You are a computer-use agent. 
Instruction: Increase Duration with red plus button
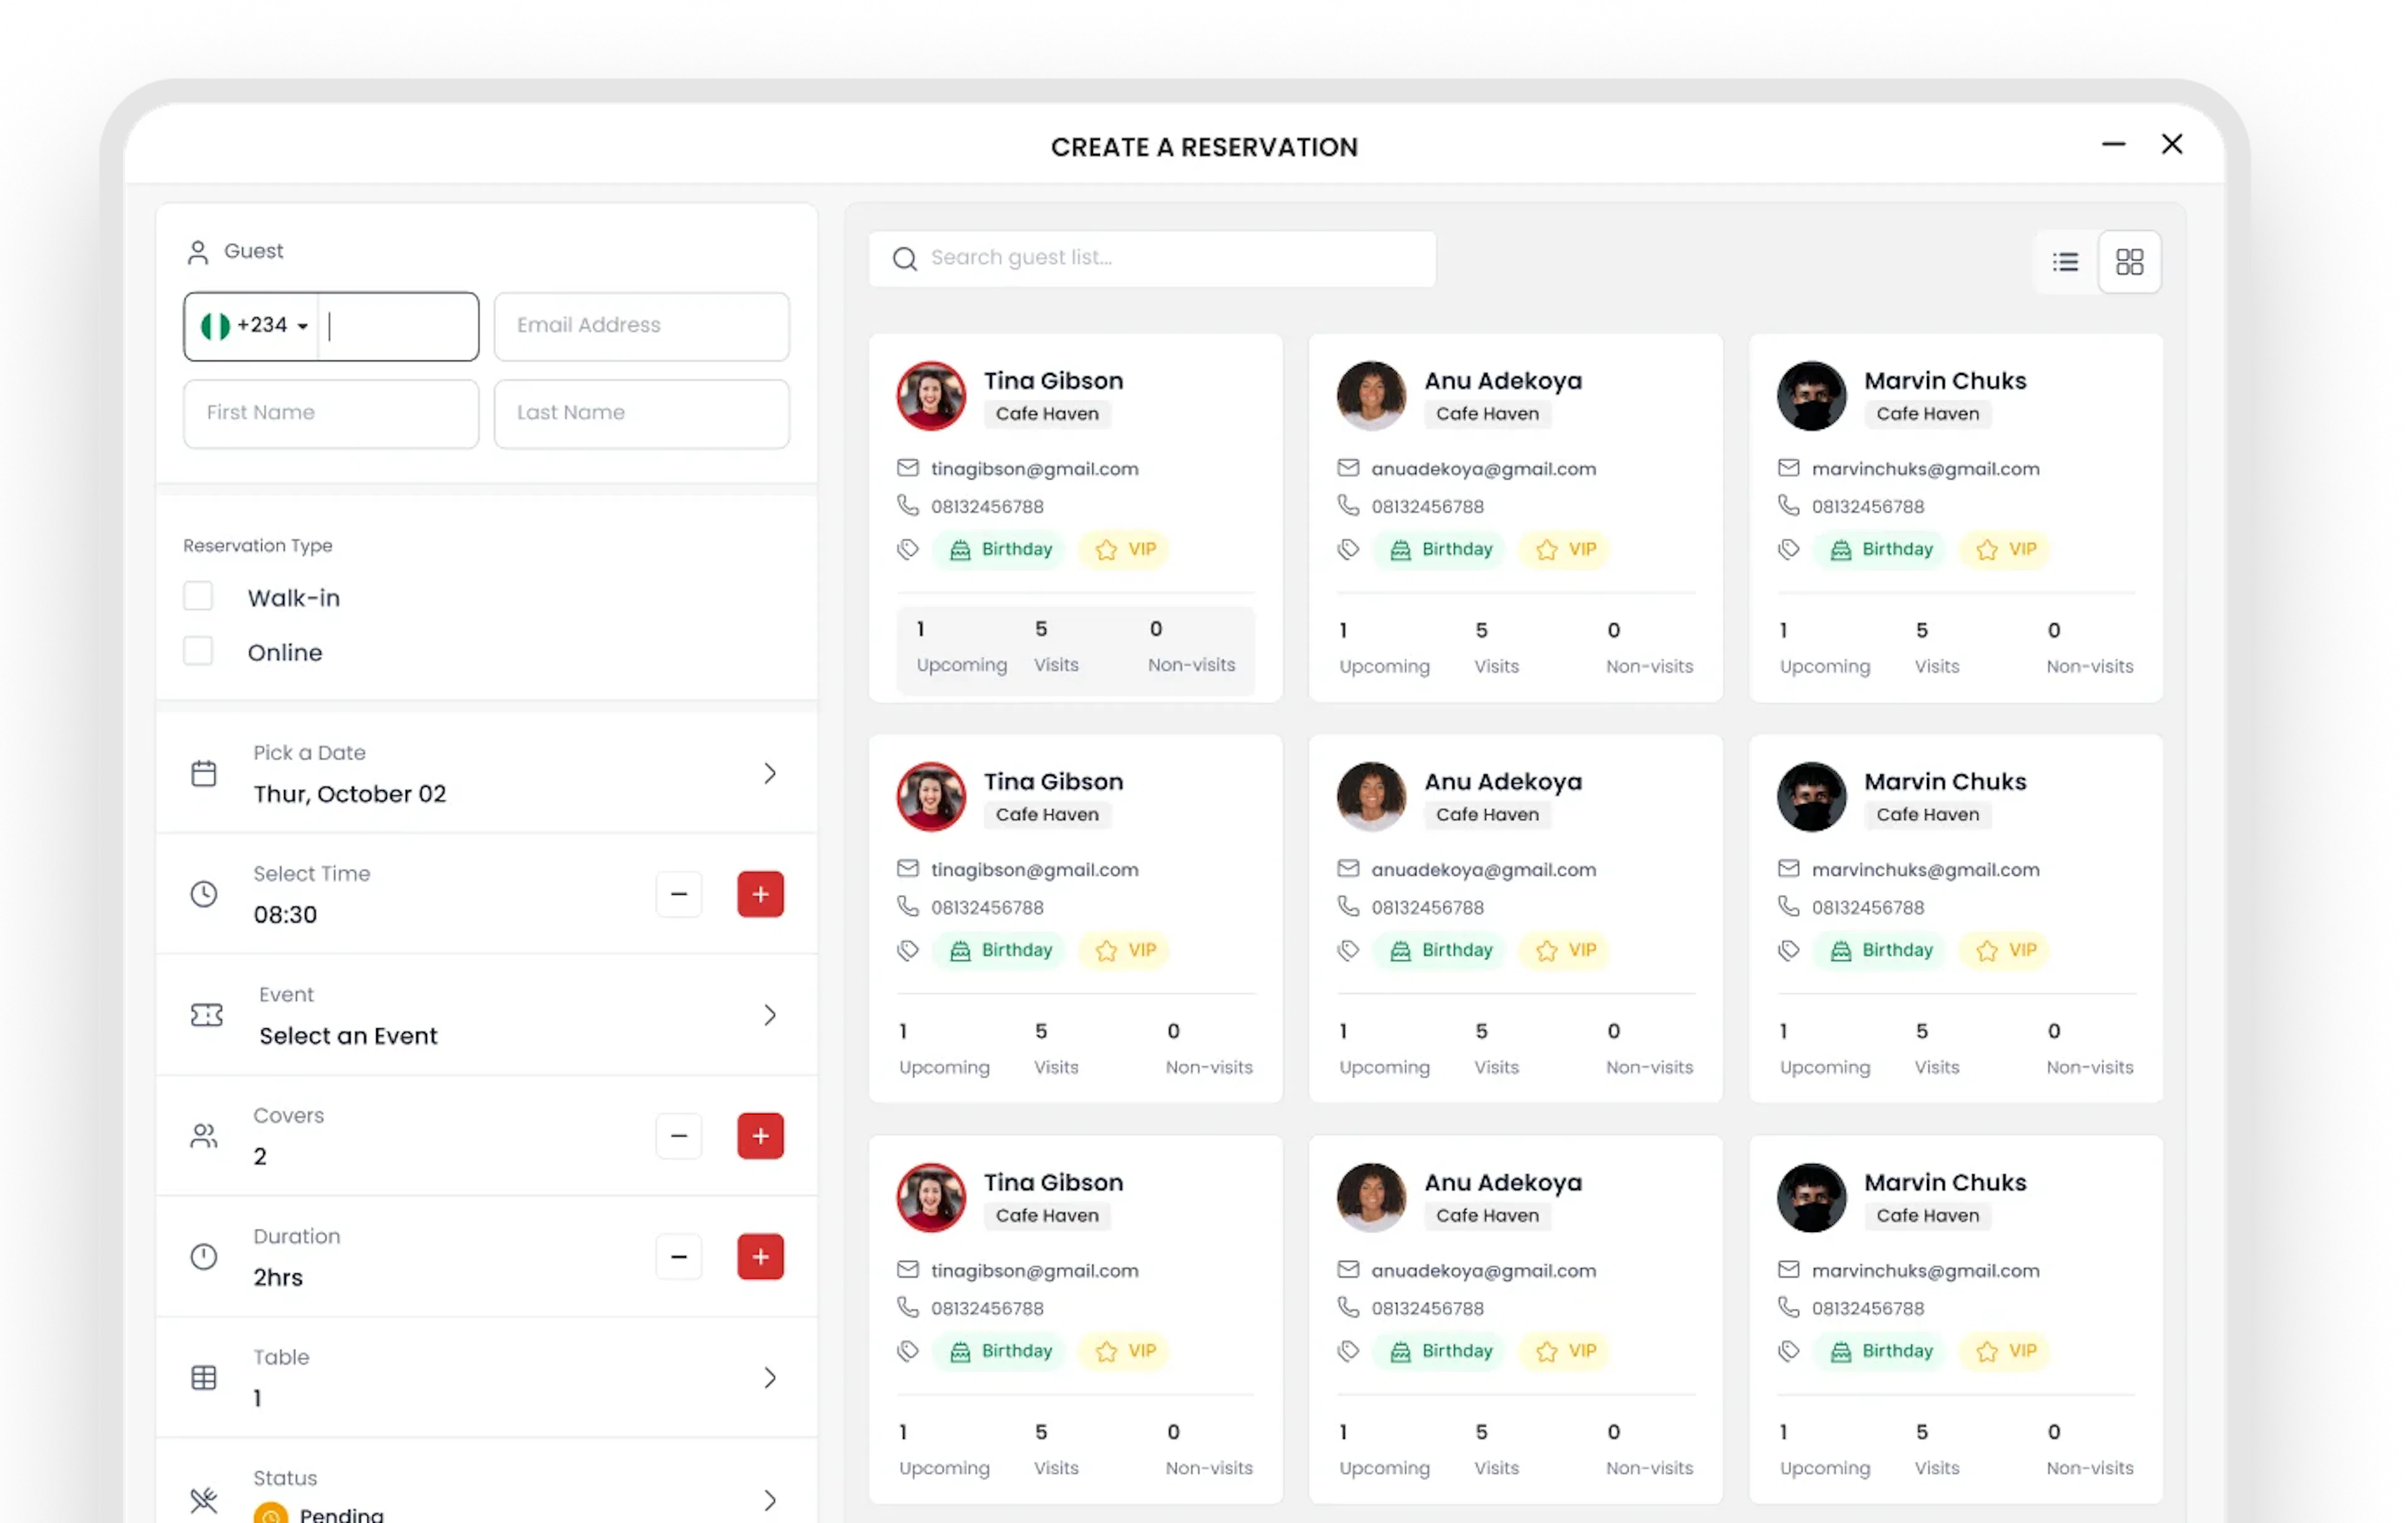[760, 1257]
